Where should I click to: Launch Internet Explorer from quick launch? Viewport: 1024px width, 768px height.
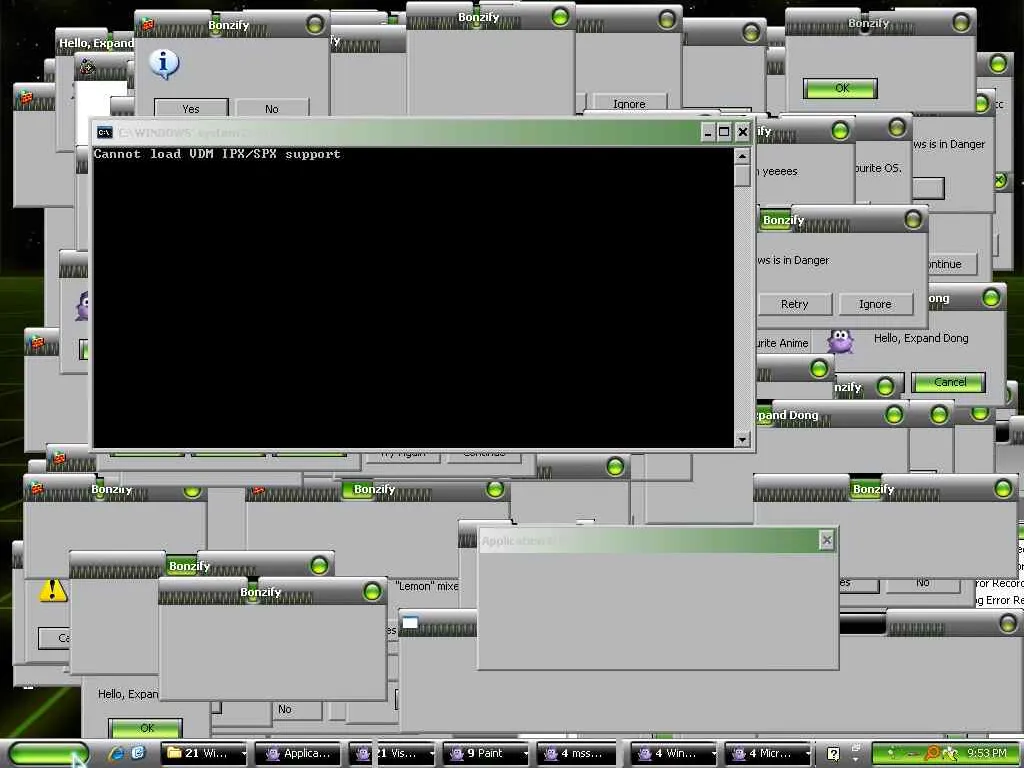click(118, 753)
